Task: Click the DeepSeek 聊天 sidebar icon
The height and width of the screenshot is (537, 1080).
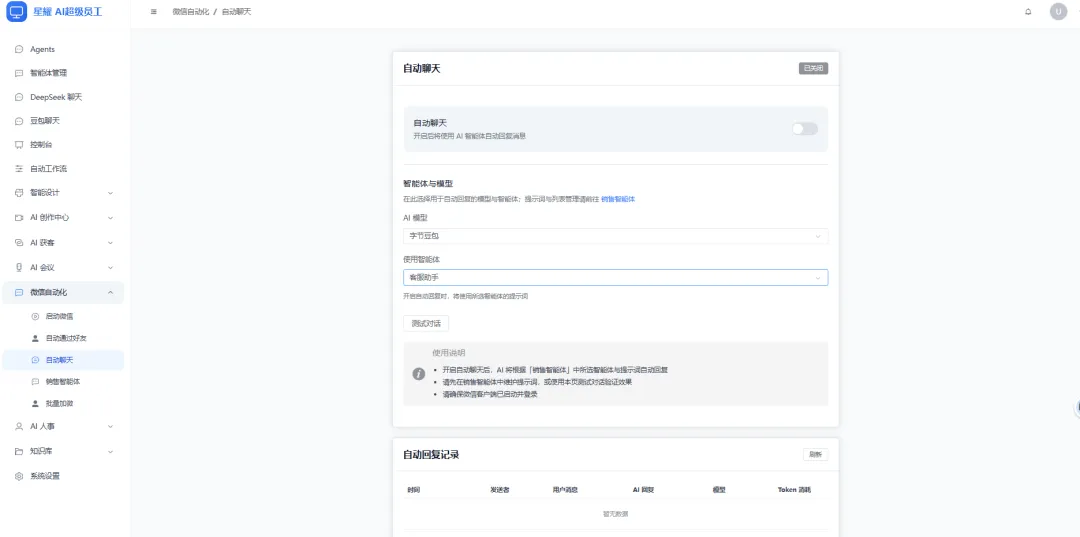Action: tap(19, 97)
